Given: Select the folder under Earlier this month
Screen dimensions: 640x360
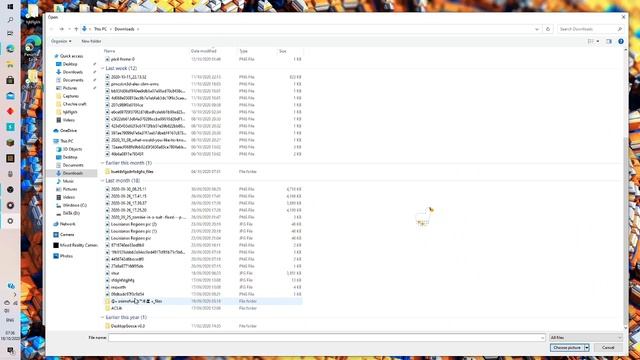Looking at the screenshot, I should [x=203, y=172].
